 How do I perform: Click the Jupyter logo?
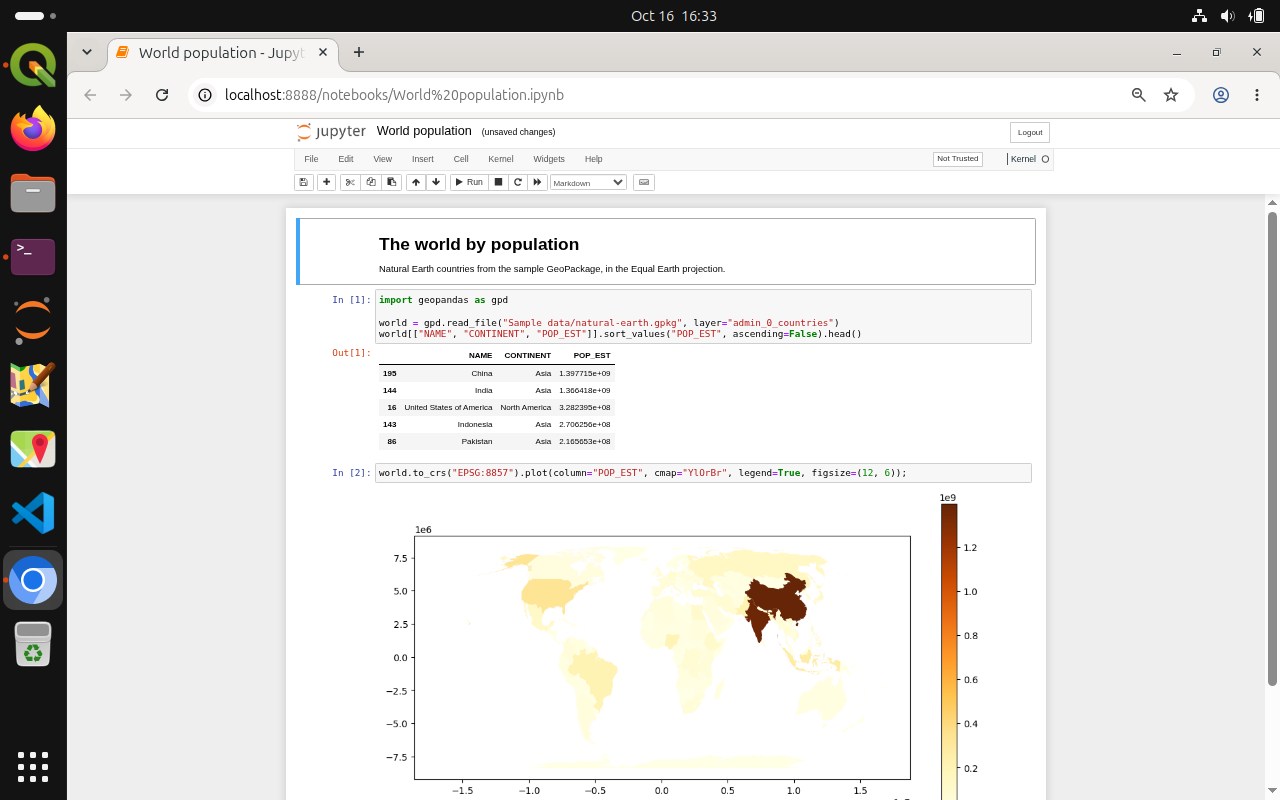click(x=331, y=131)
